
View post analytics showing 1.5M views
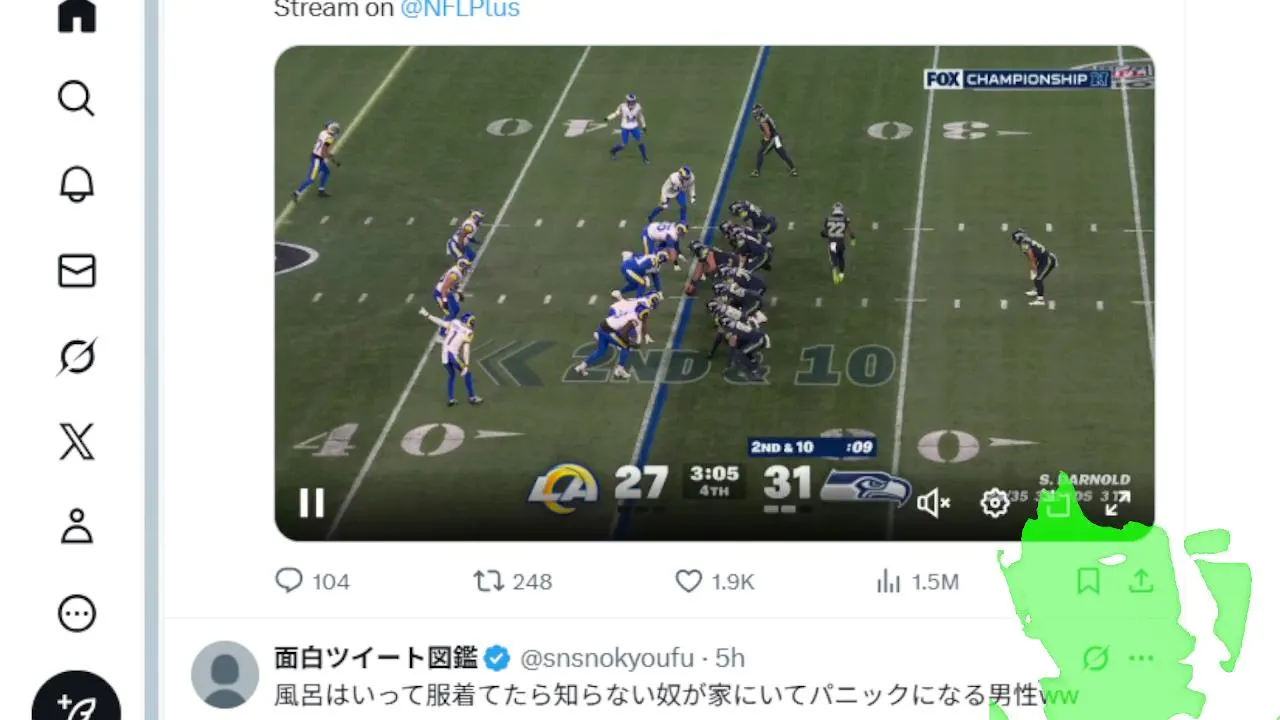tap(917, 581)
